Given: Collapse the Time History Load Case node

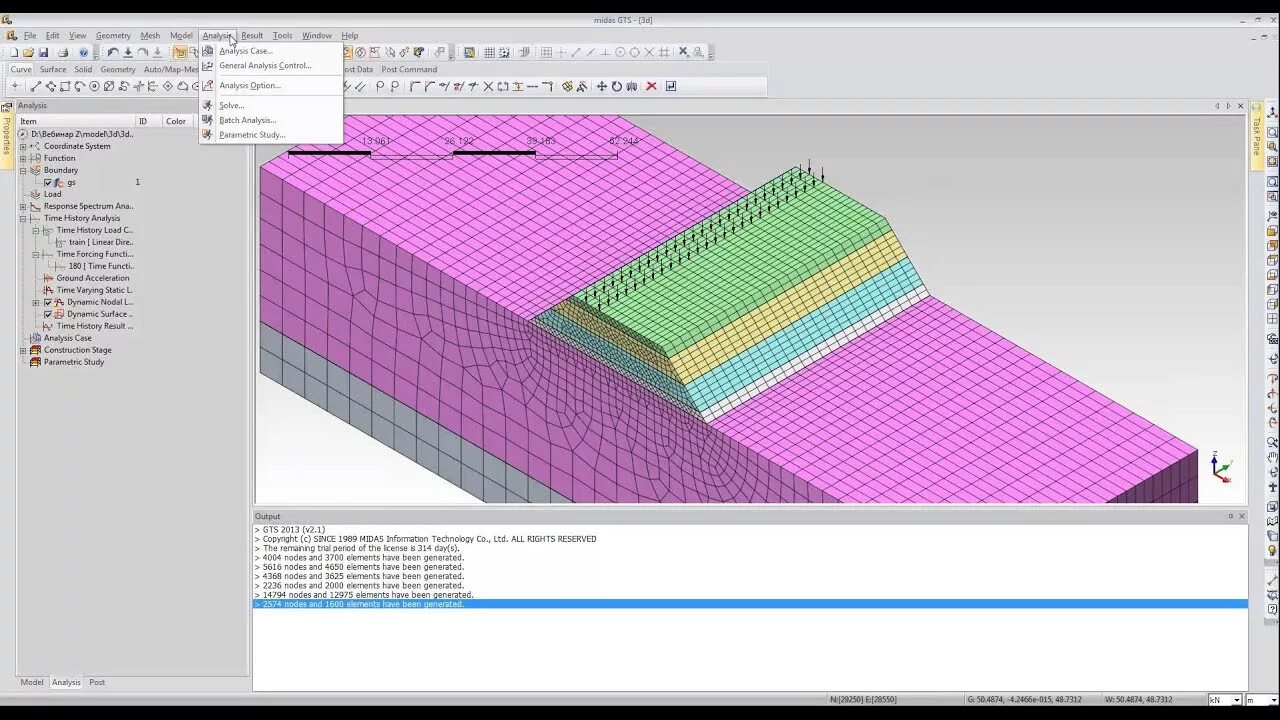Looking at the screenshot, I should pos(36,230).
